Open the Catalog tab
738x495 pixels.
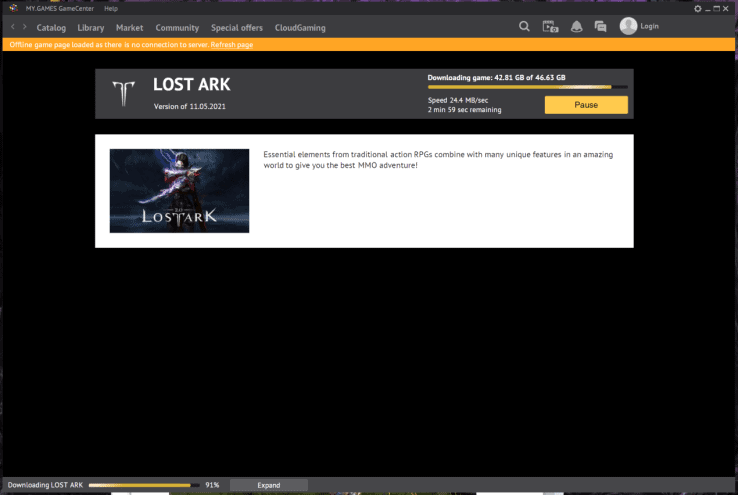click(x=51, y=28)
